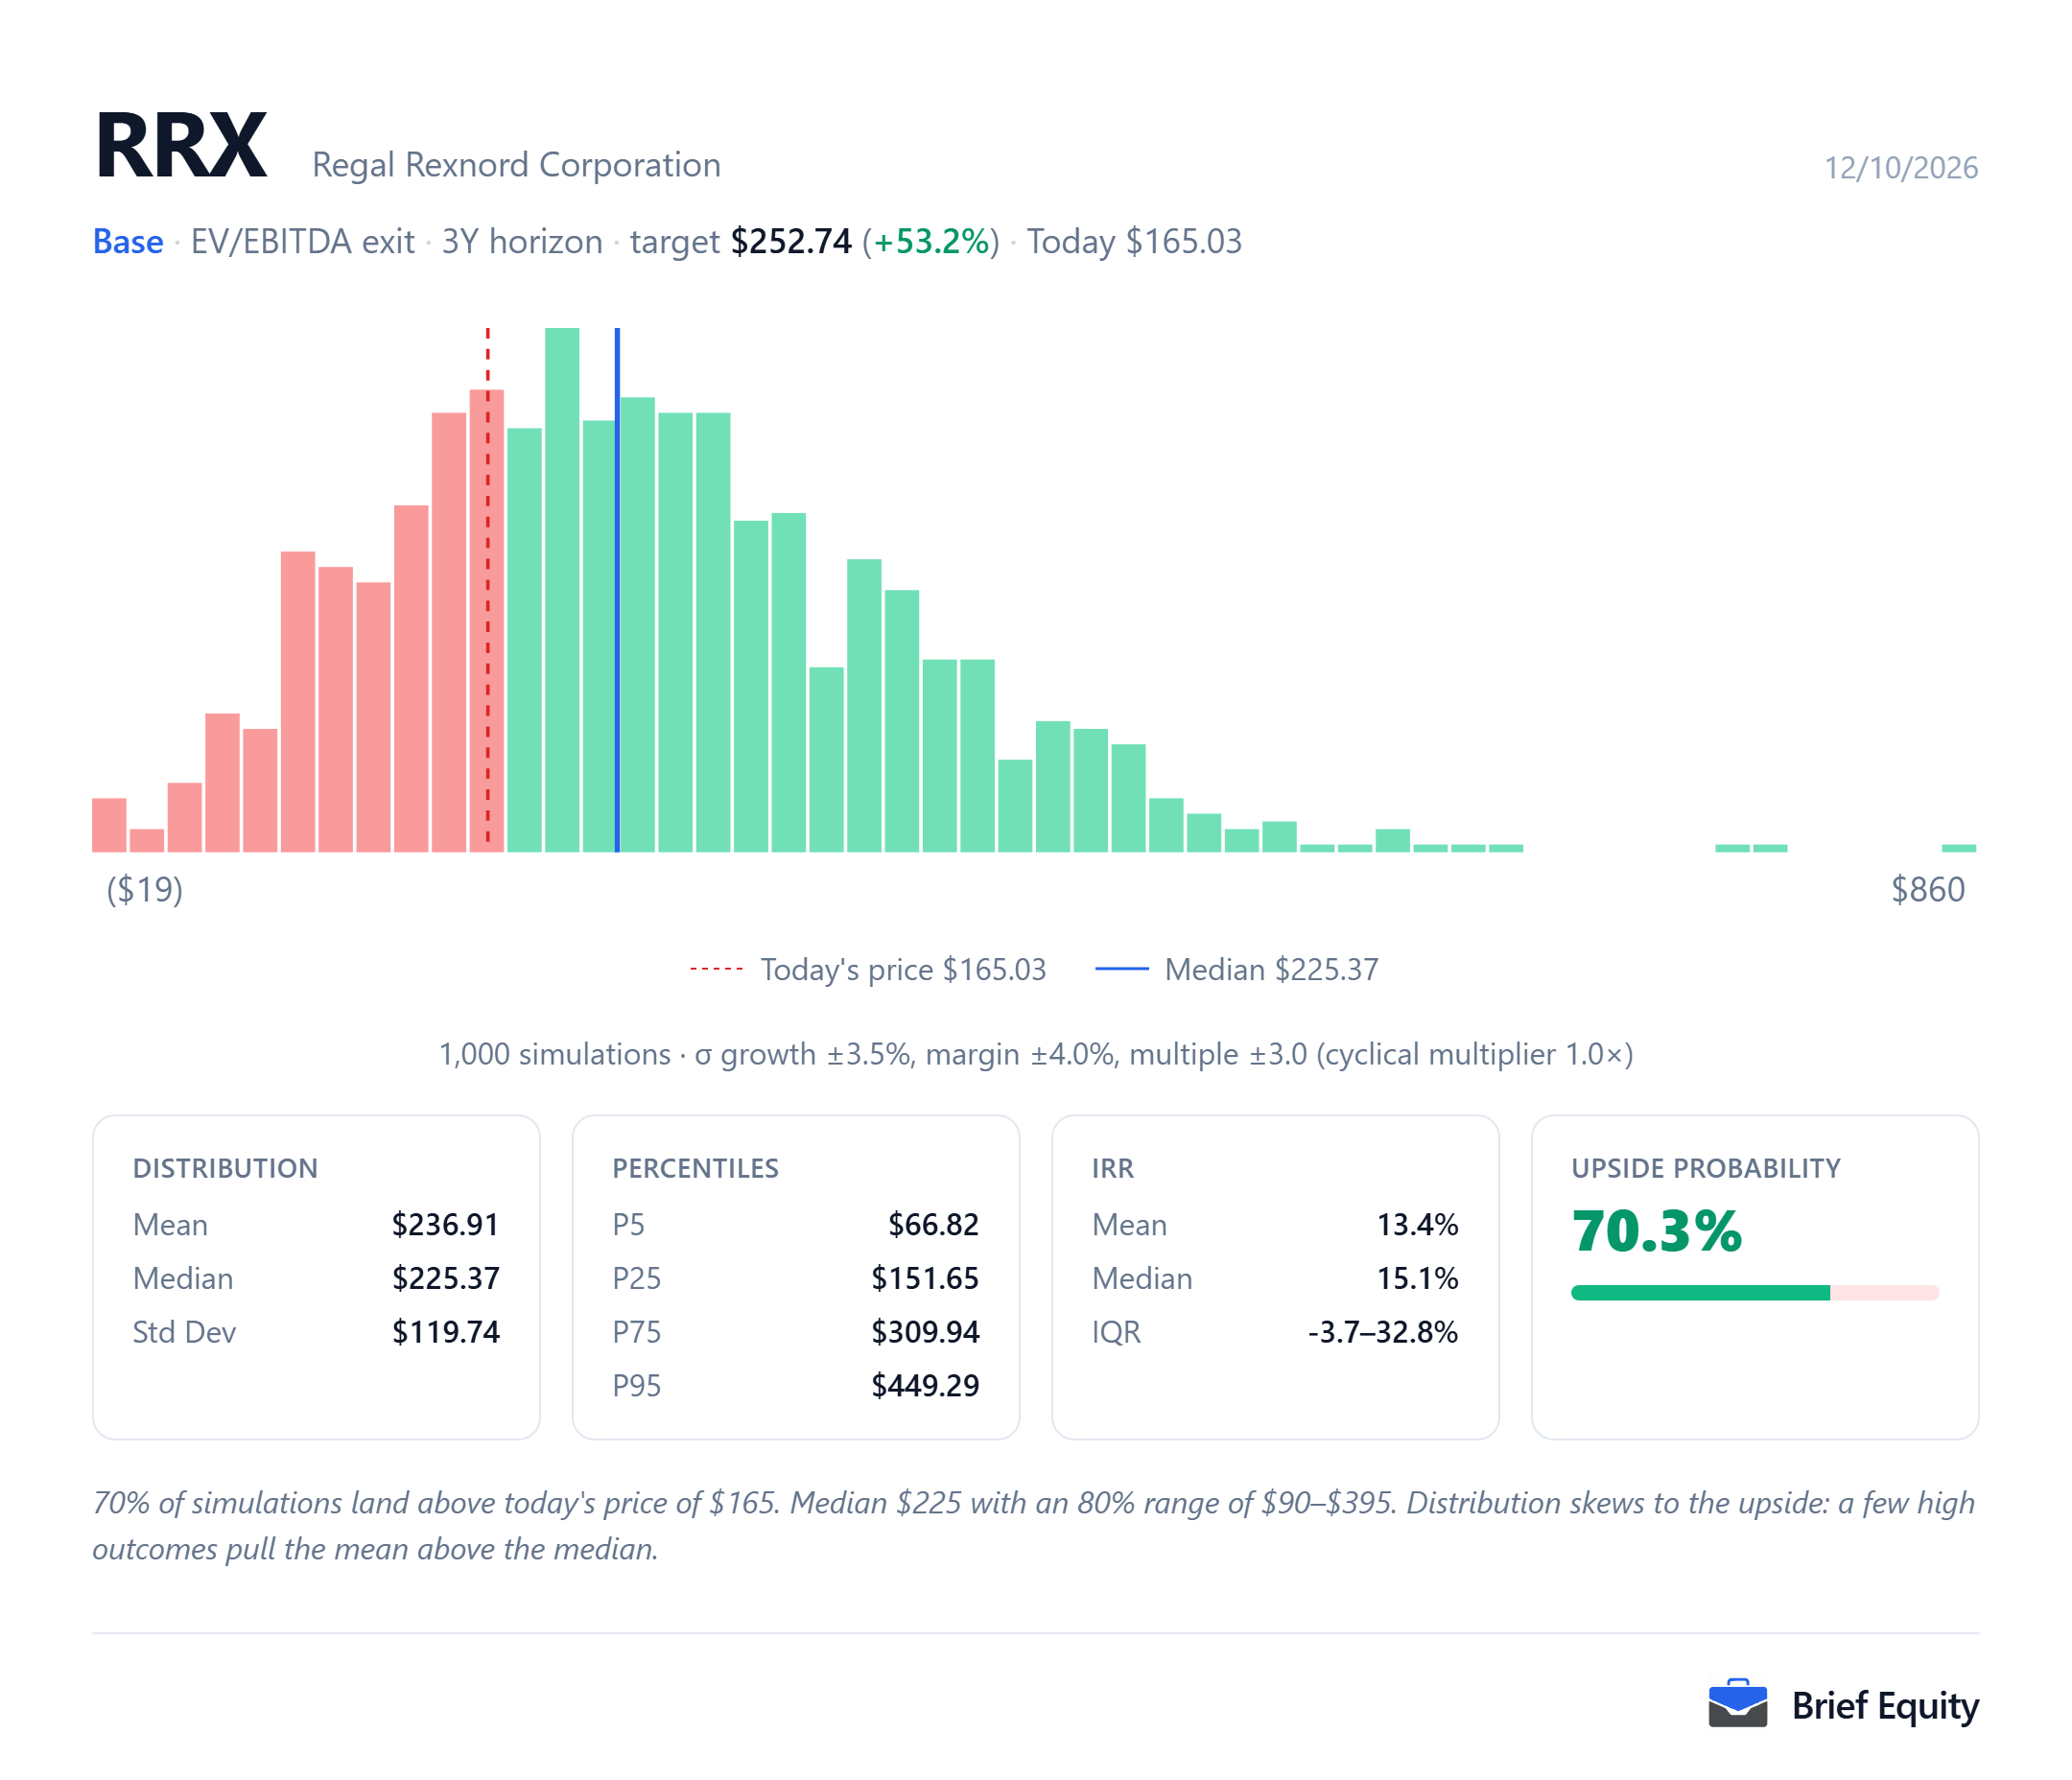Viewport: 2072px width, 1780px height.
Task: Click the Today $165.03 header text
Action: click(x=1134, y=242)
